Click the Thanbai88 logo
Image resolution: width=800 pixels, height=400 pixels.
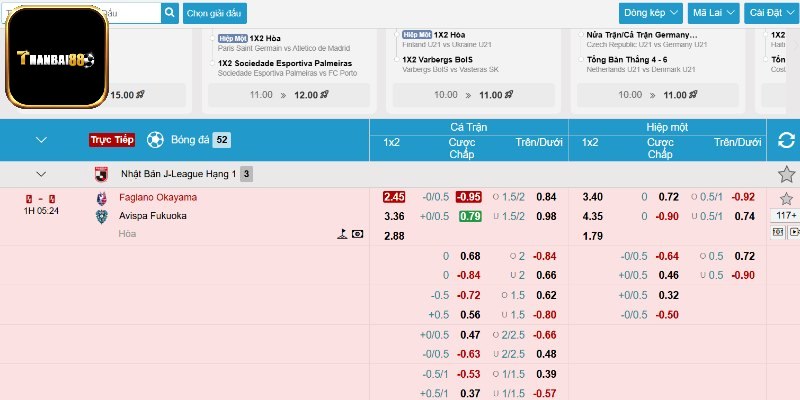pos(57,57)
